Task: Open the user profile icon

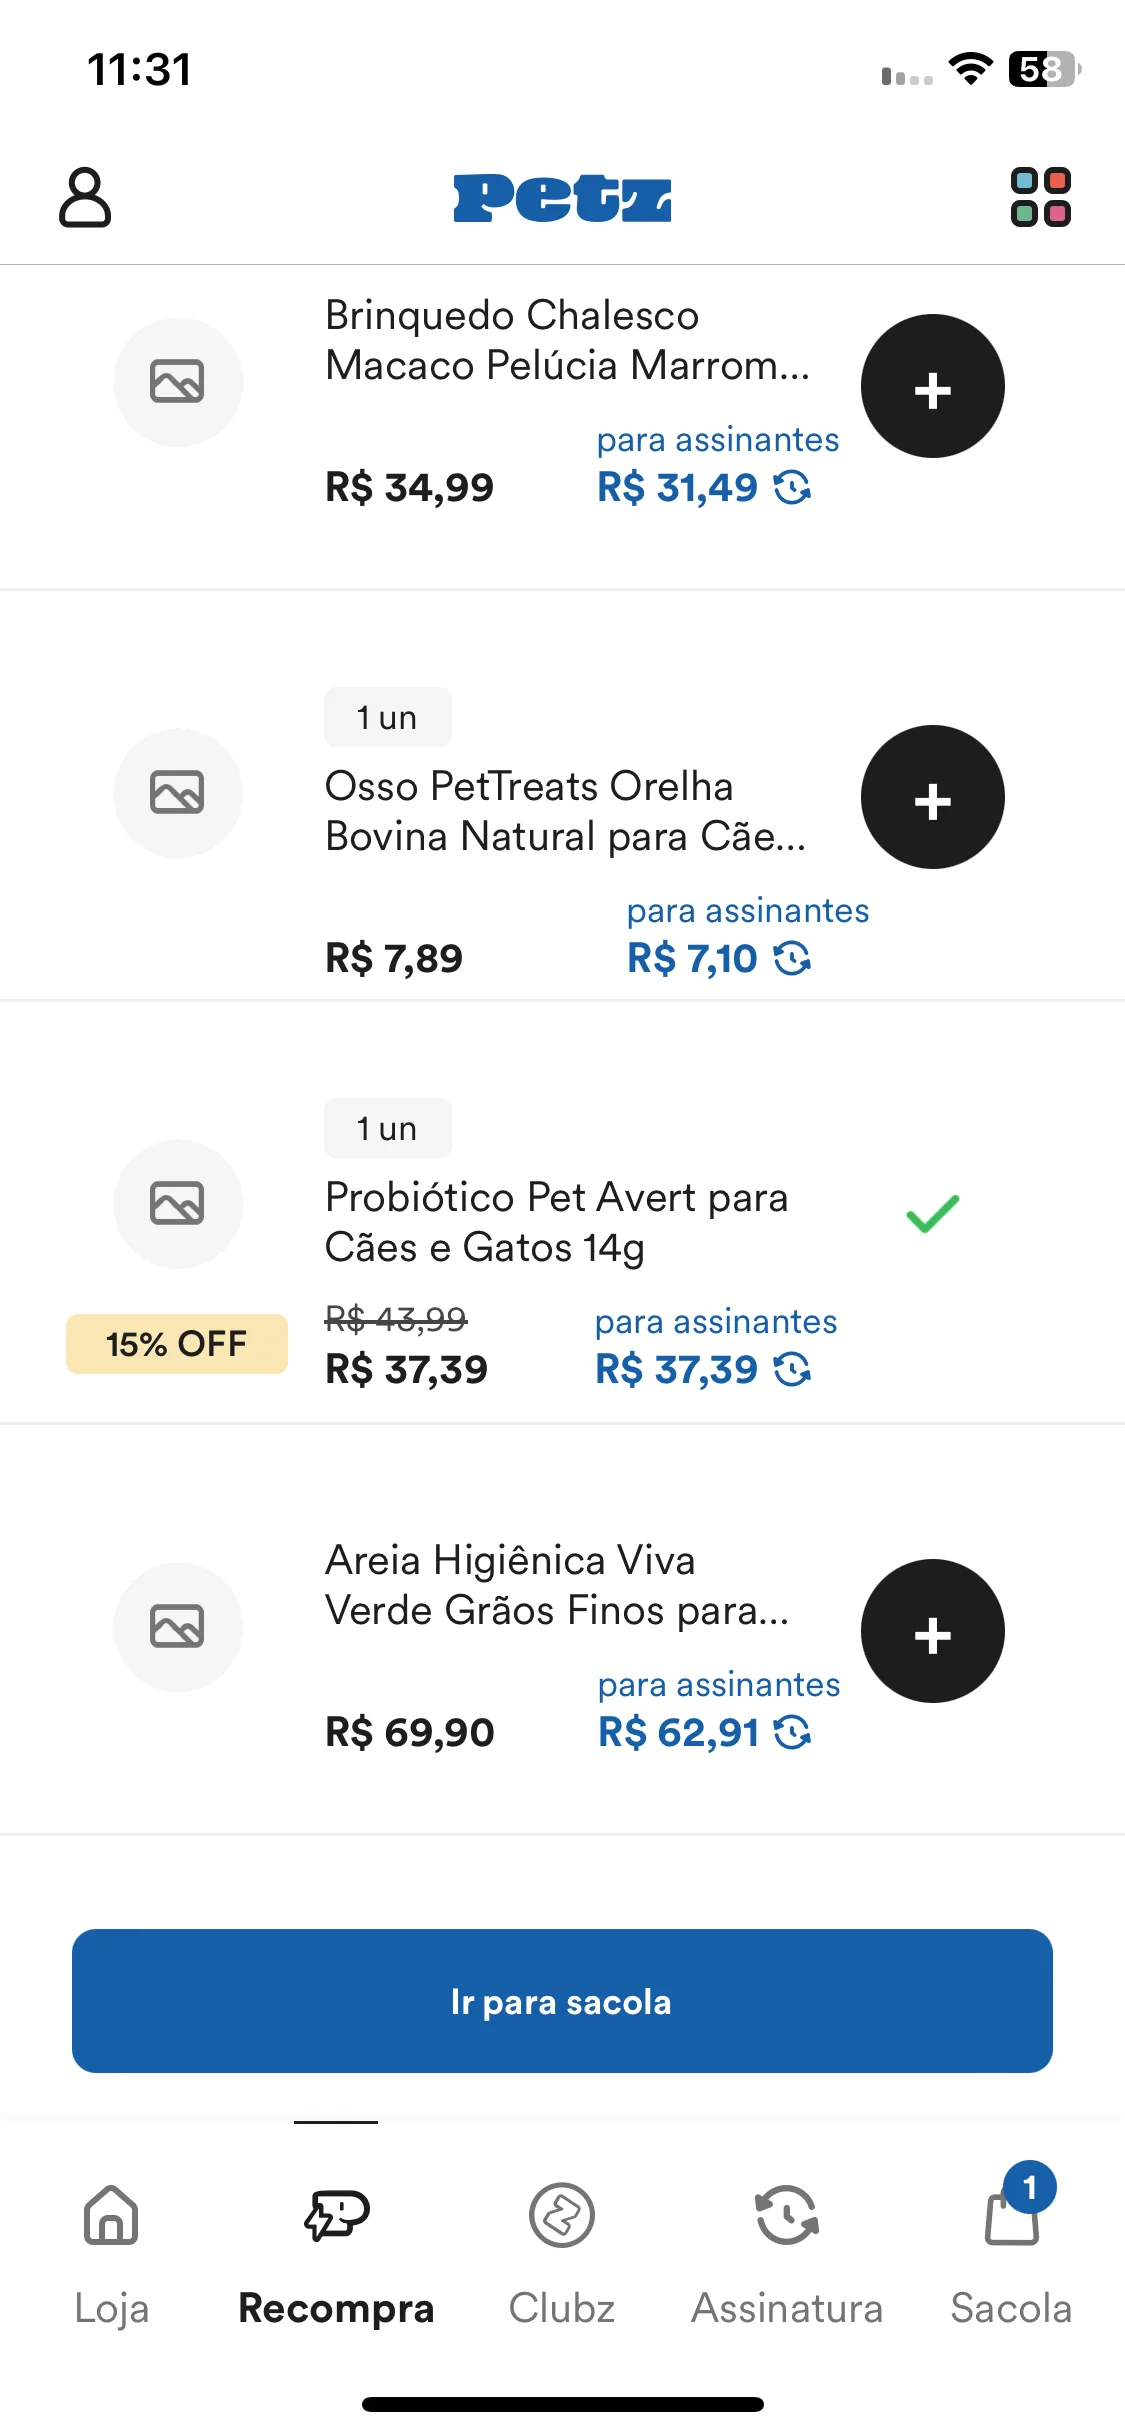Action: point(85,198)
